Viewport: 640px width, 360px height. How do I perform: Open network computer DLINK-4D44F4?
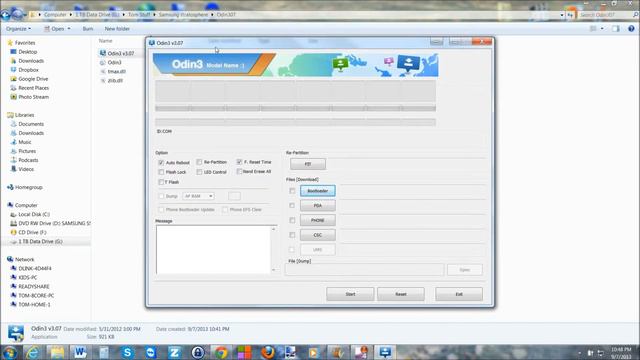pos(31,269)
